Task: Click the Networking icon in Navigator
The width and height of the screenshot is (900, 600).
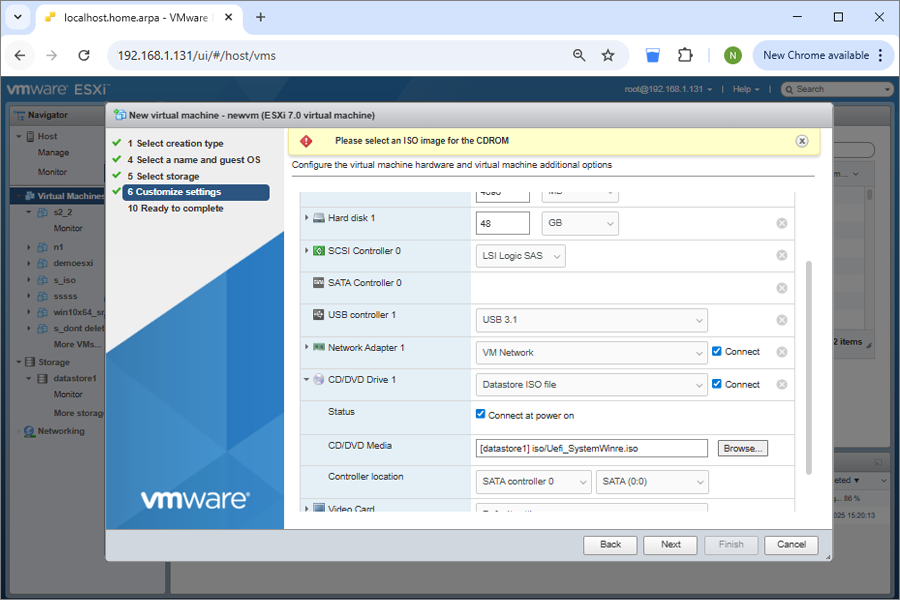Action: [29, 431]
